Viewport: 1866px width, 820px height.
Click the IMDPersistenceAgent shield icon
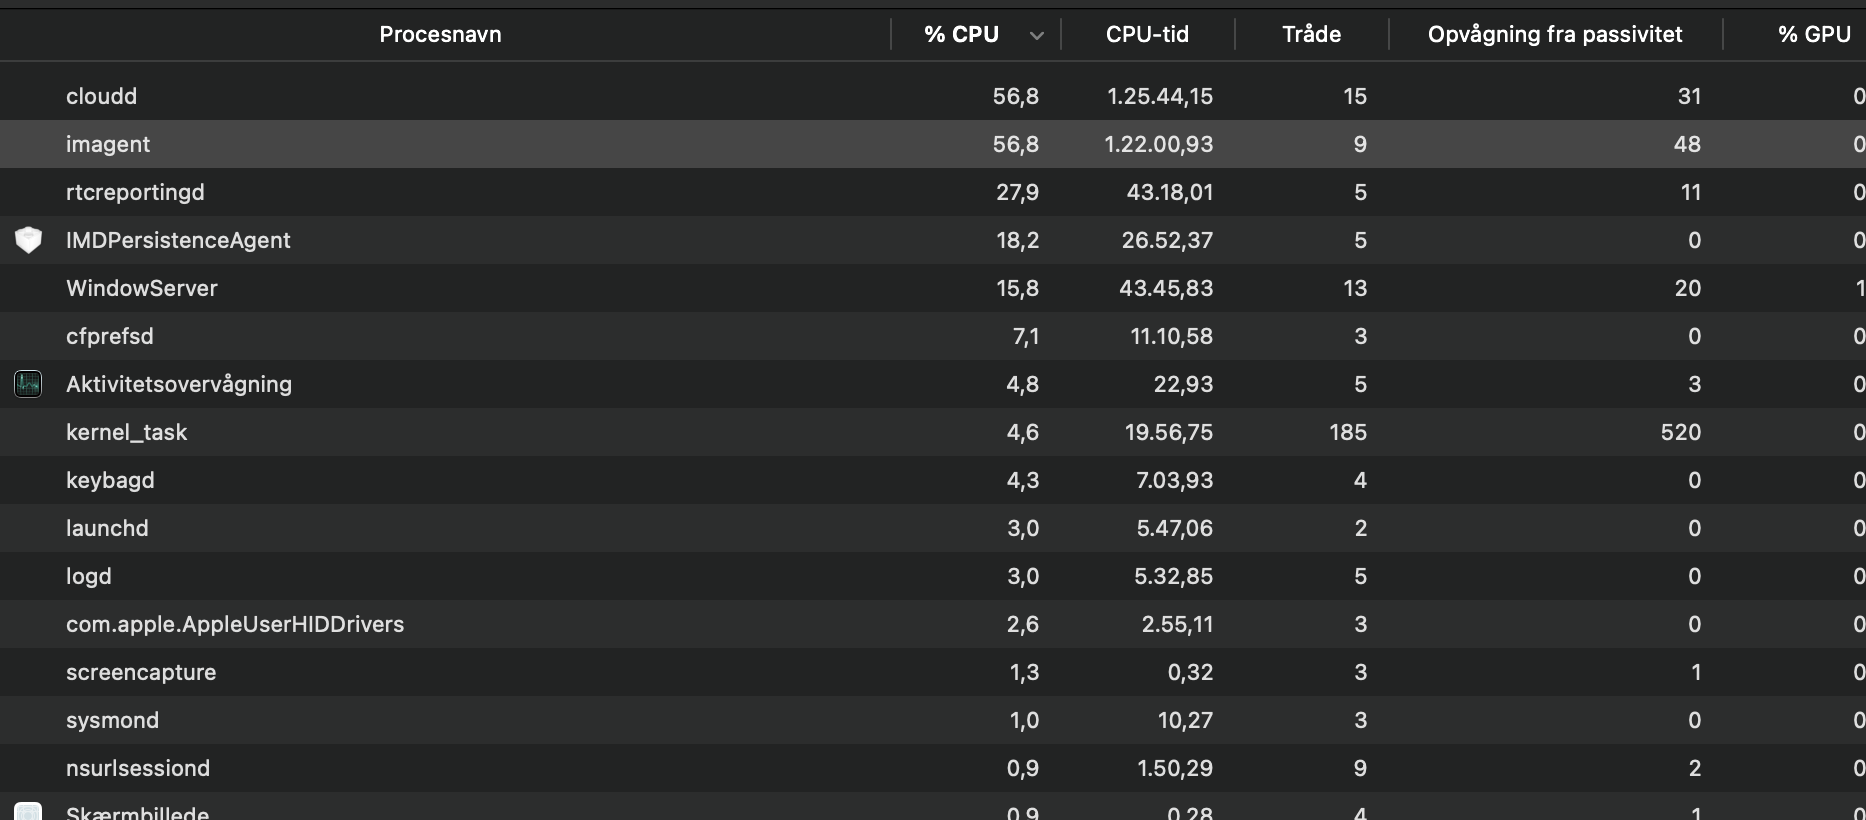[29, 240]
